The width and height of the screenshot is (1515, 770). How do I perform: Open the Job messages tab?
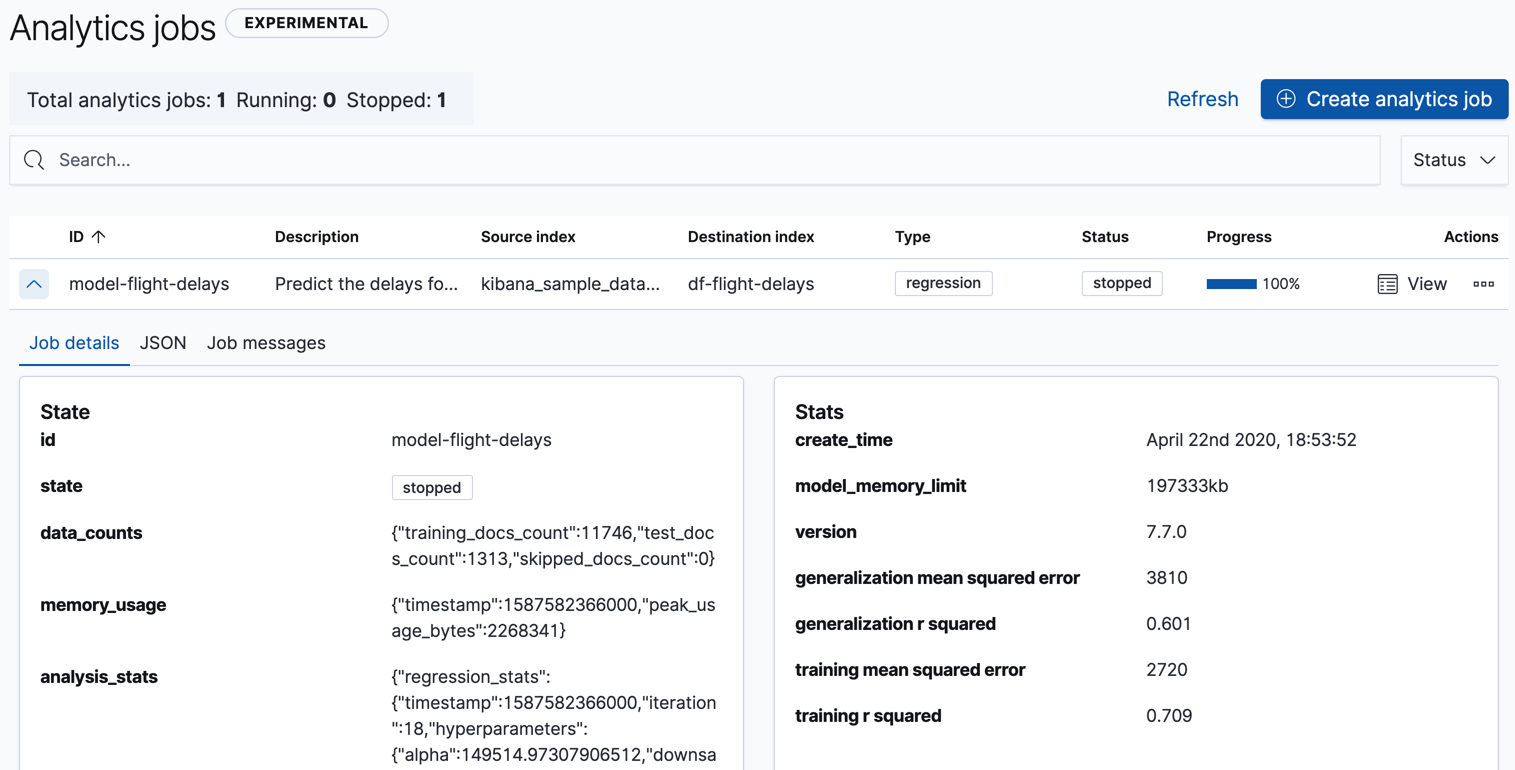tap(265, 342)
